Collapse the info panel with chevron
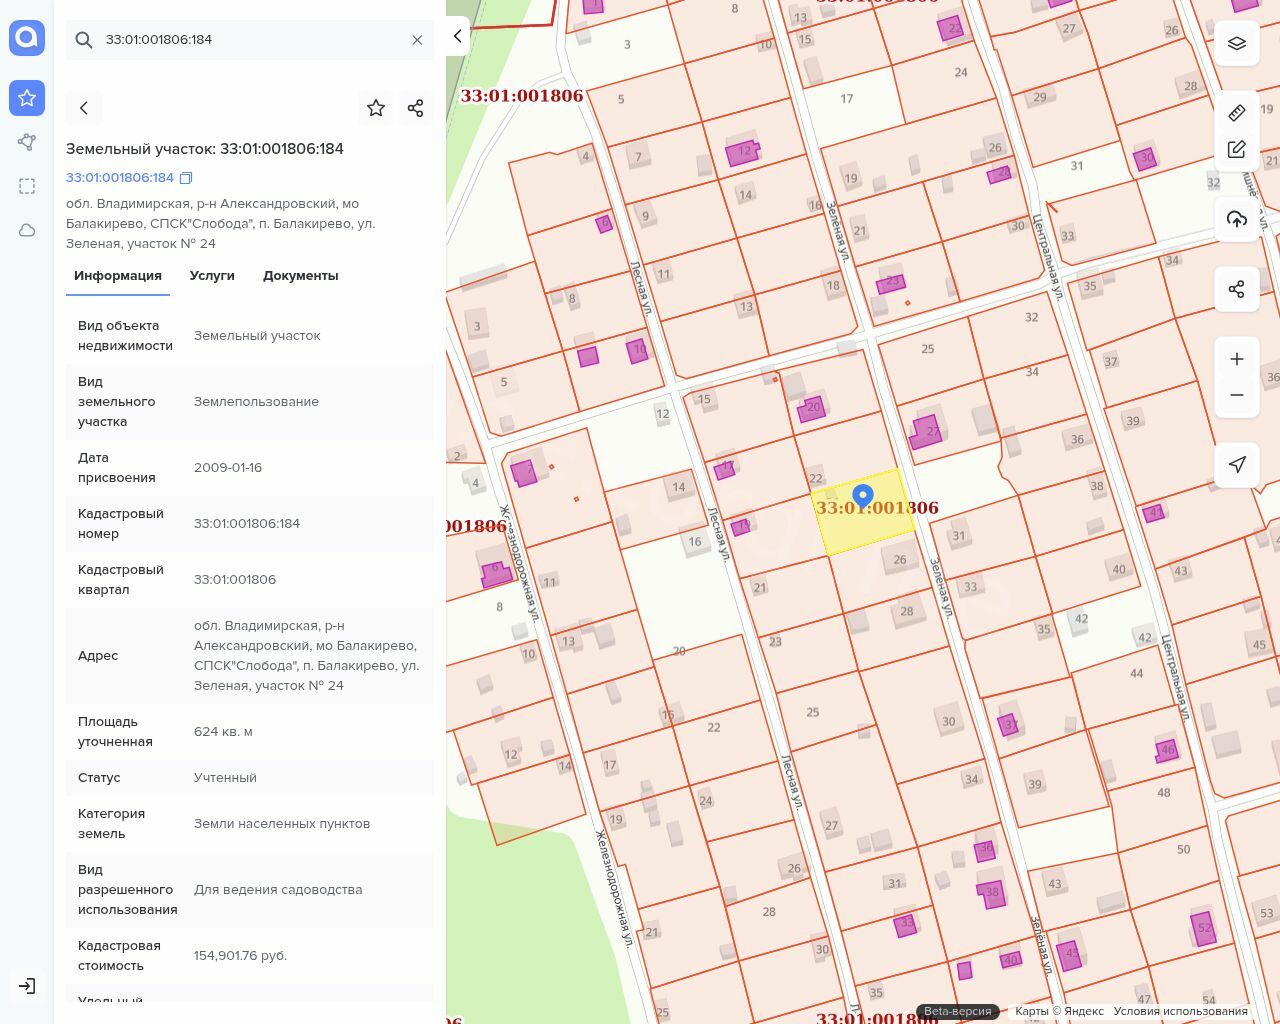Image resolution: width=1280 pixels, height=1024 pixels. tap(458, 36)
